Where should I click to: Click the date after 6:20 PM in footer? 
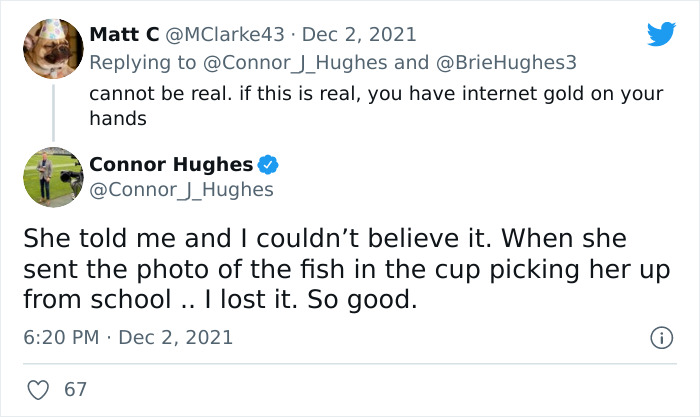coord(175,338)
